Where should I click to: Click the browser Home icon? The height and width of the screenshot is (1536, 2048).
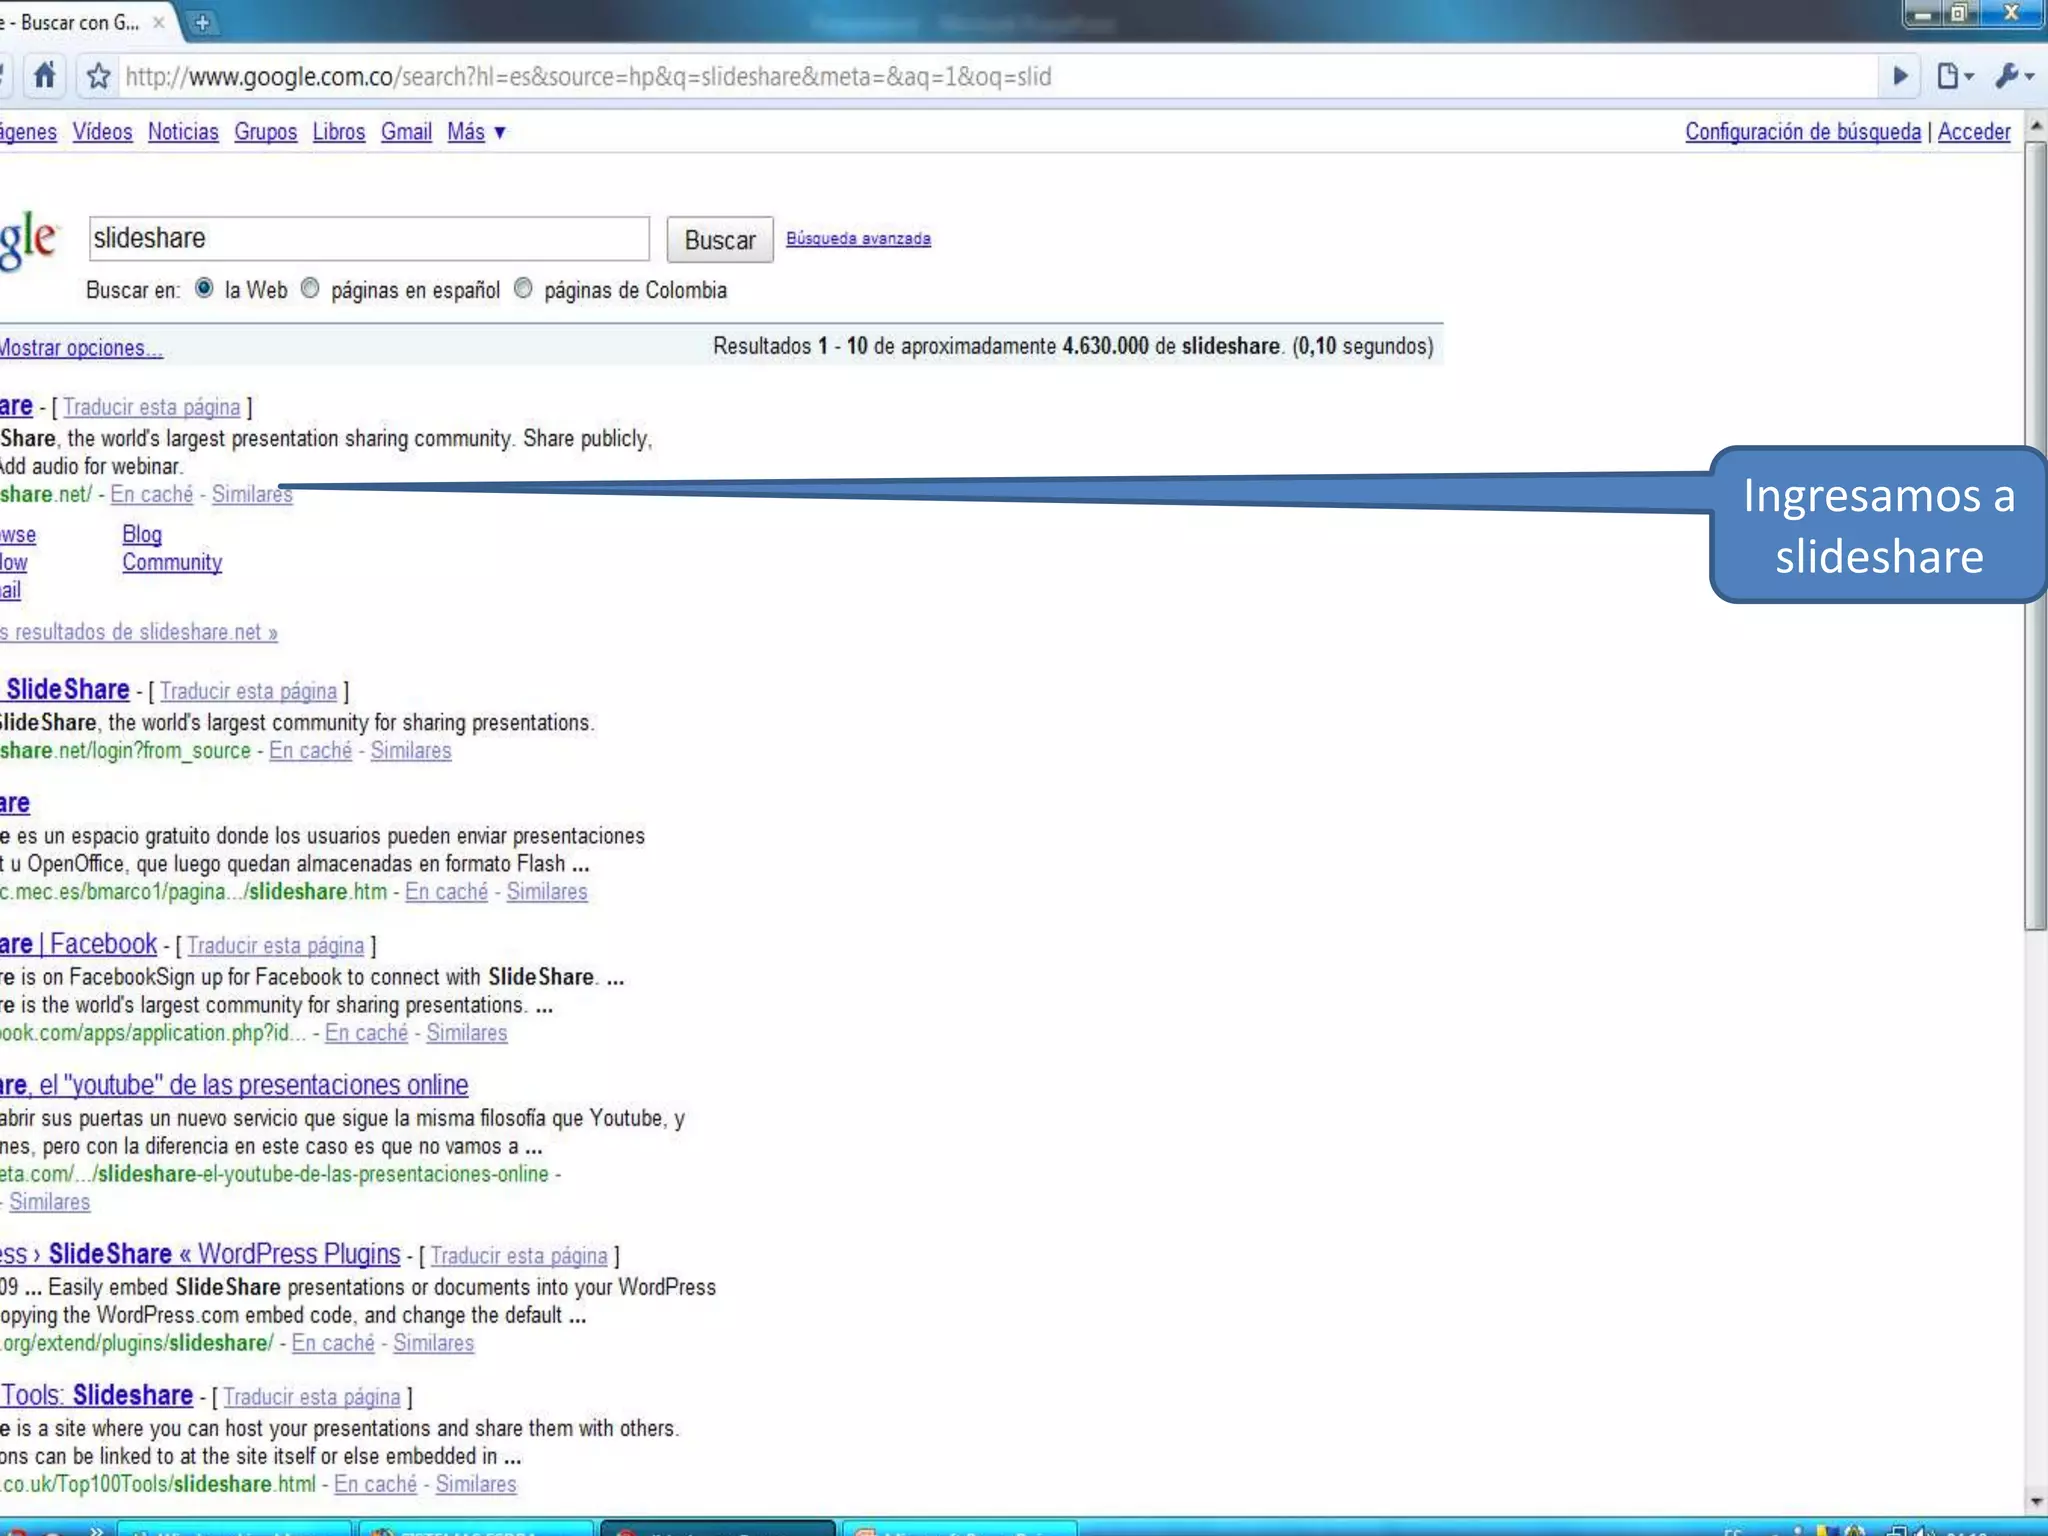[x=44, y=76]
